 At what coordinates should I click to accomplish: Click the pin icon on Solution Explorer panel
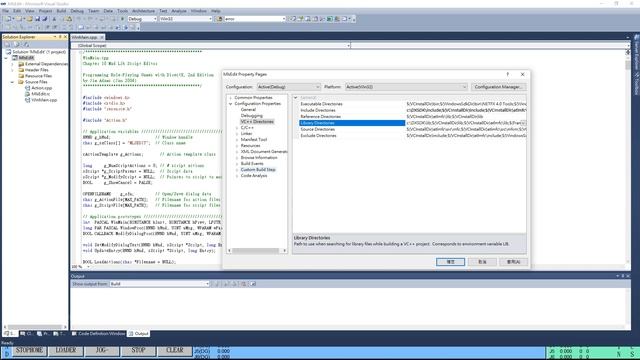click(x=60, y=37)
